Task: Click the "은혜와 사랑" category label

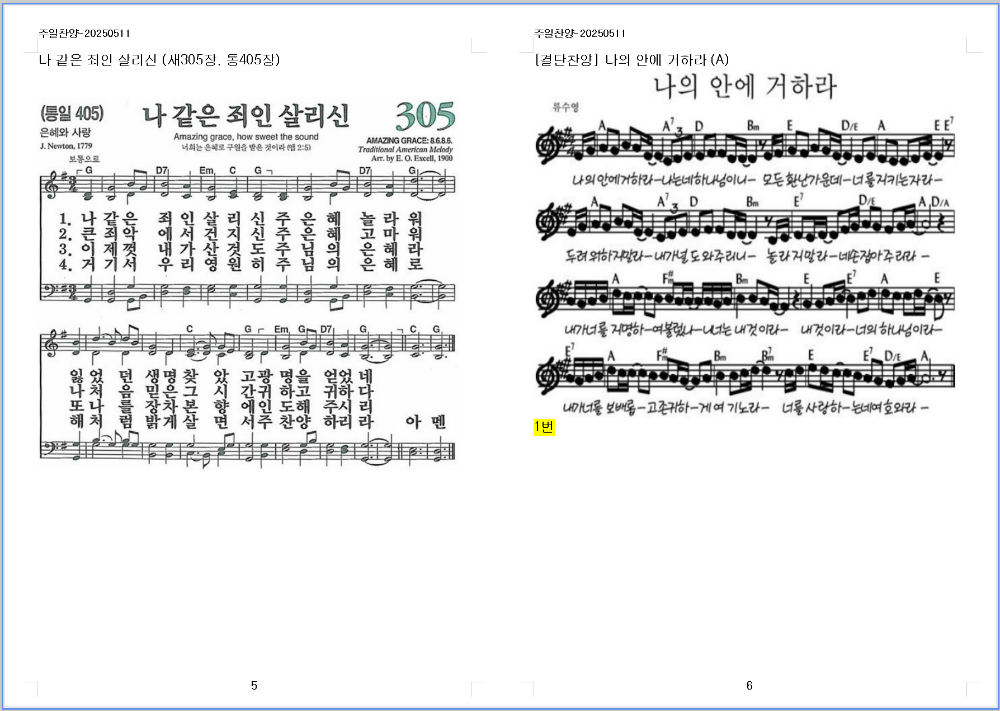Action: [65, 133]
